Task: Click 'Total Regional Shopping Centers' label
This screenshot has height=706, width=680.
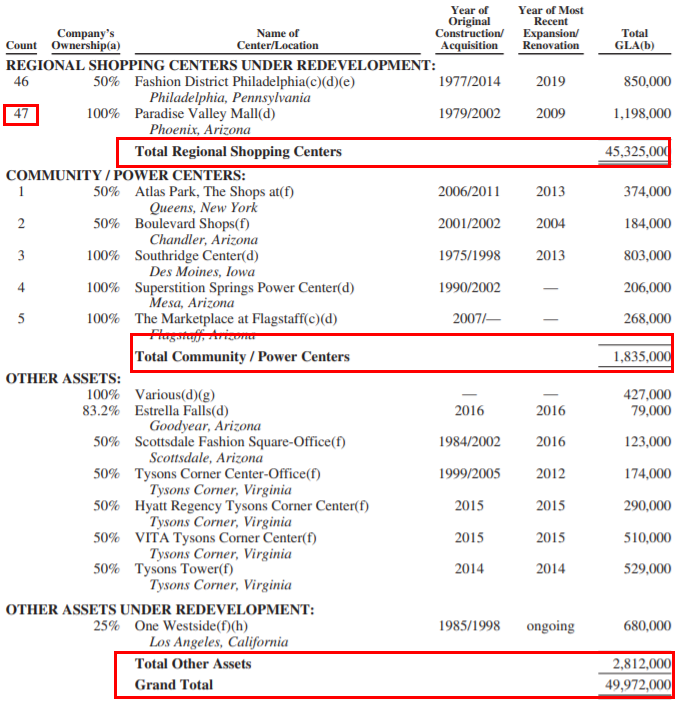Action: [238, 152]
